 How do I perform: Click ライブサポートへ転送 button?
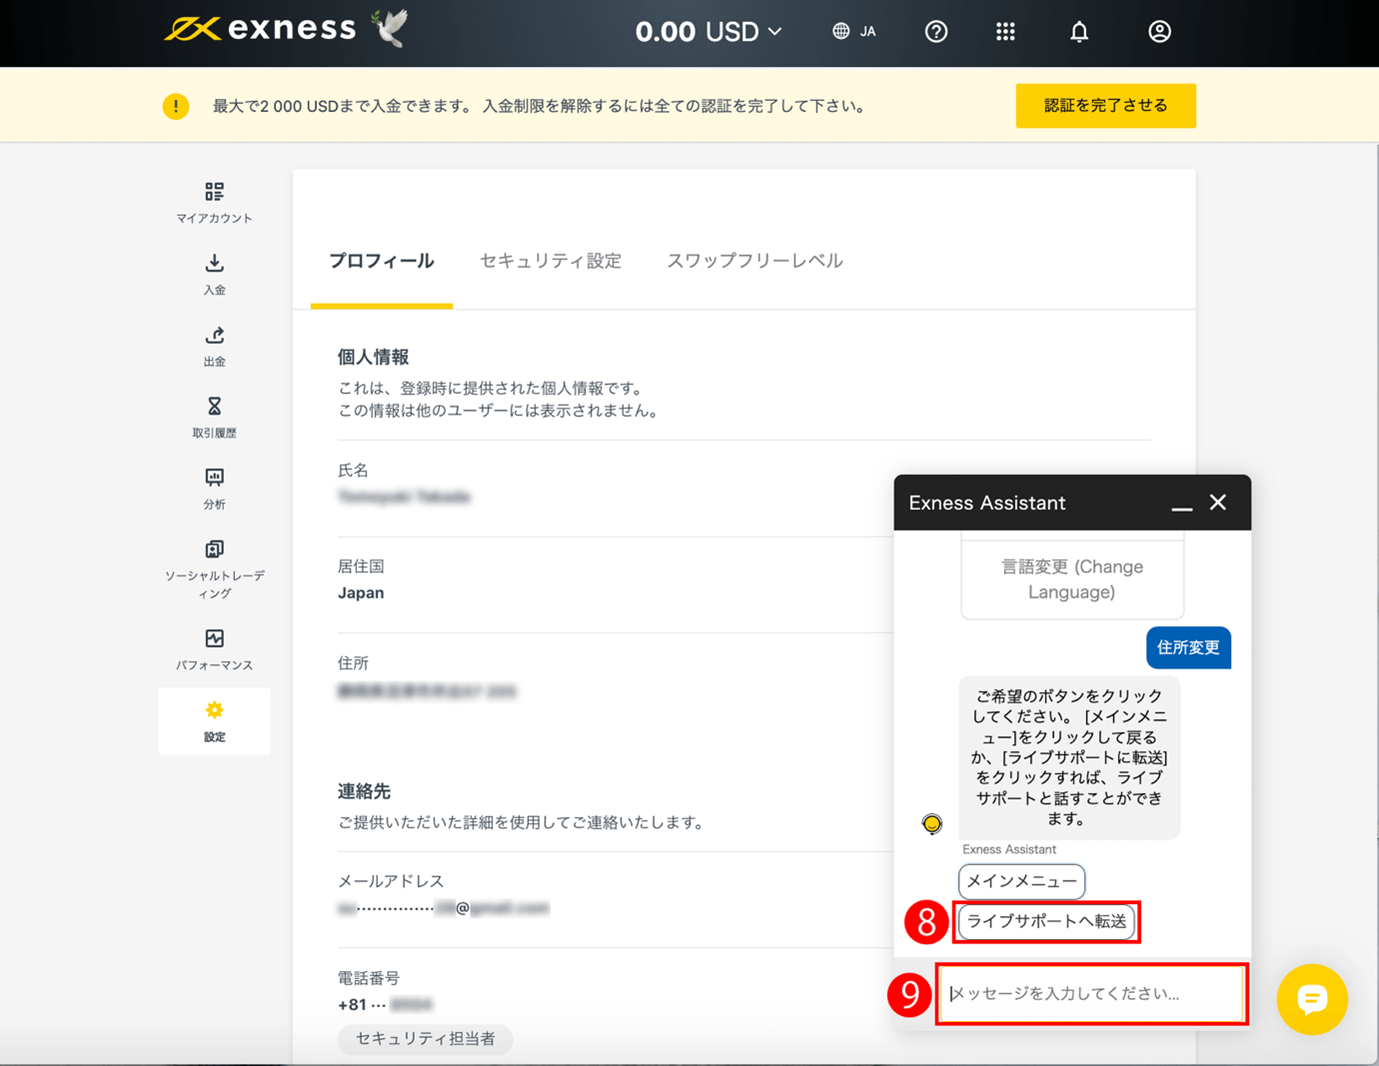pos(1046,921)
